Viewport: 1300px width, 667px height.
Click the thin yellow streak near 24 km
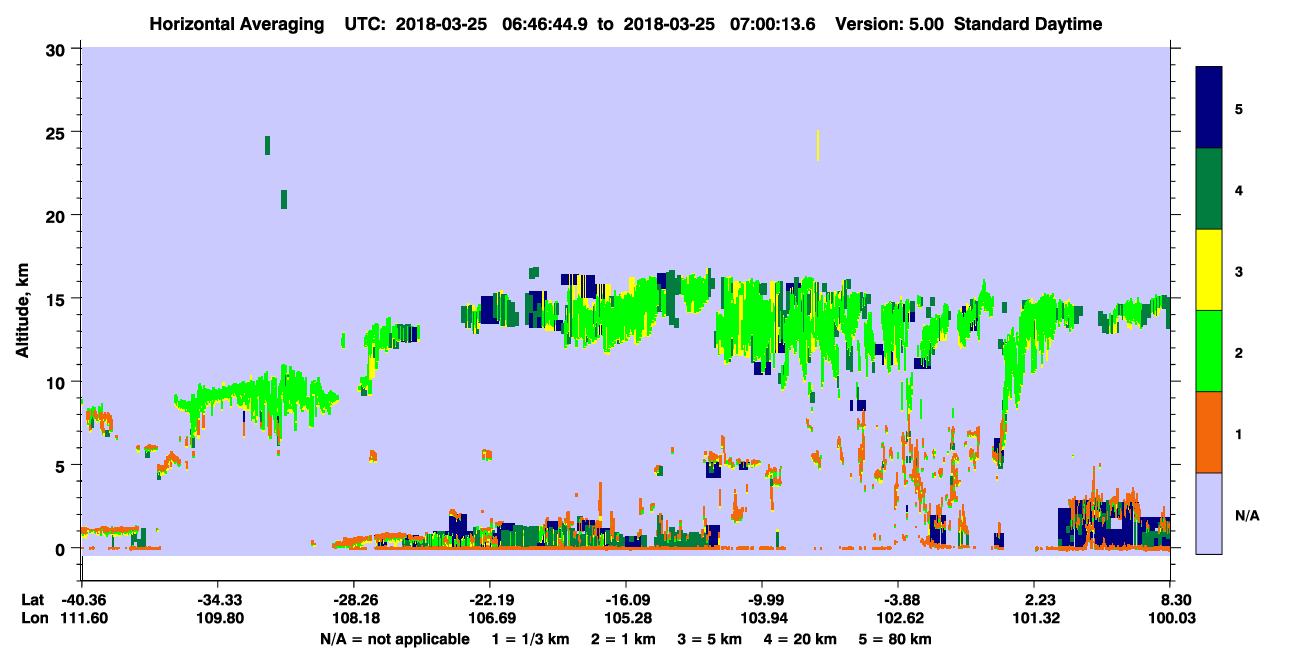click(x=818, y=146)
